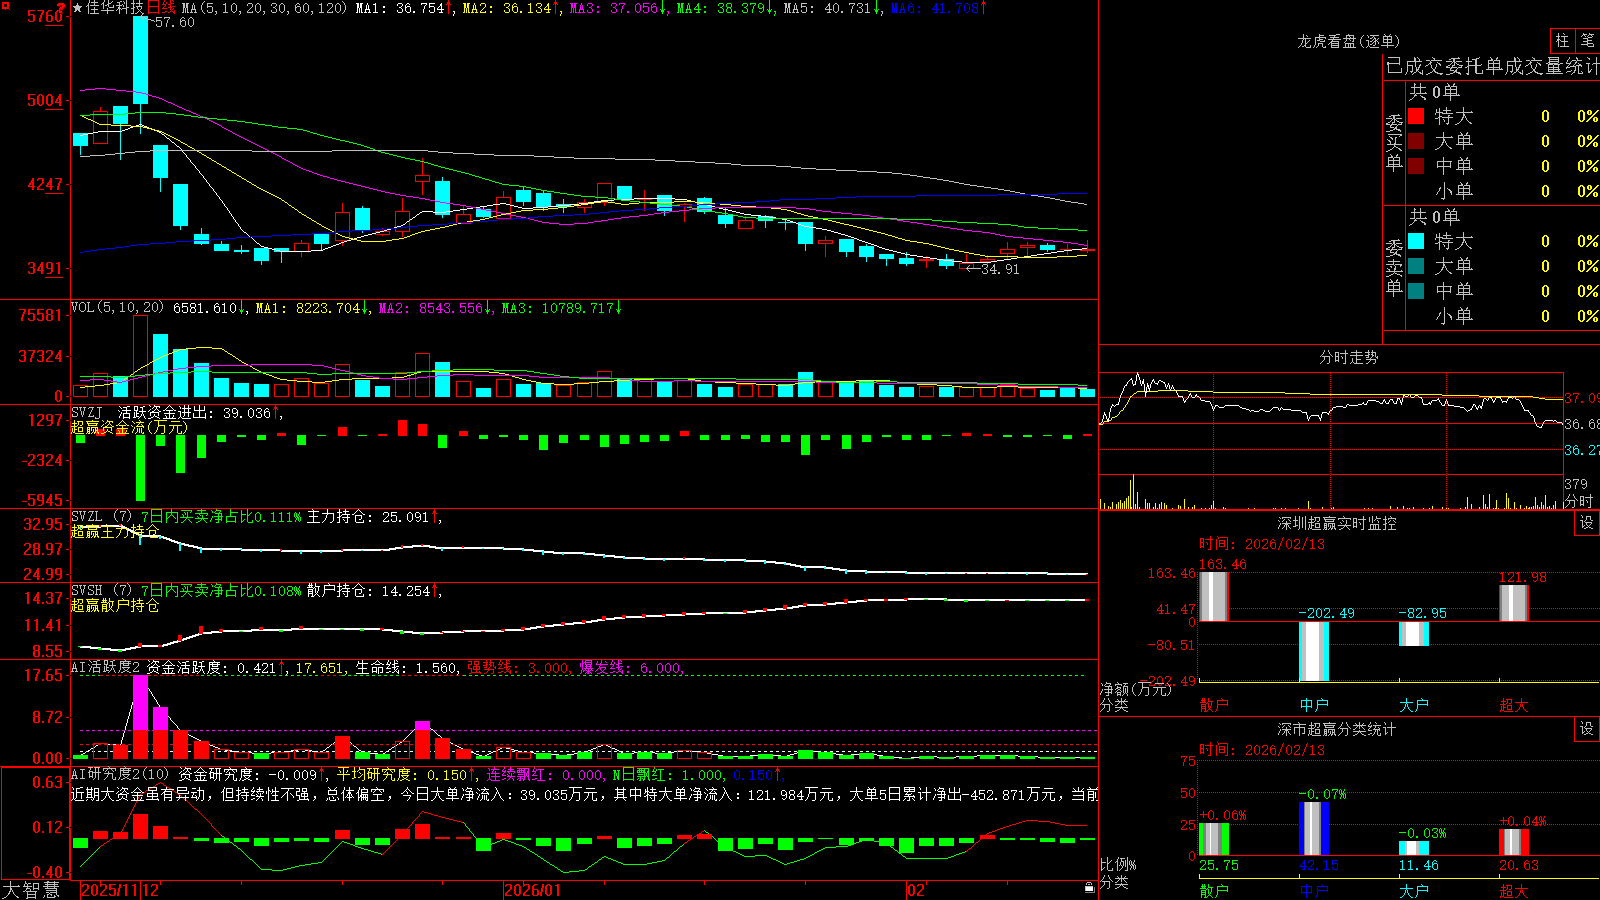Click the 爆发线: 6.000 label
The image size is (1600, 900).
630,668
